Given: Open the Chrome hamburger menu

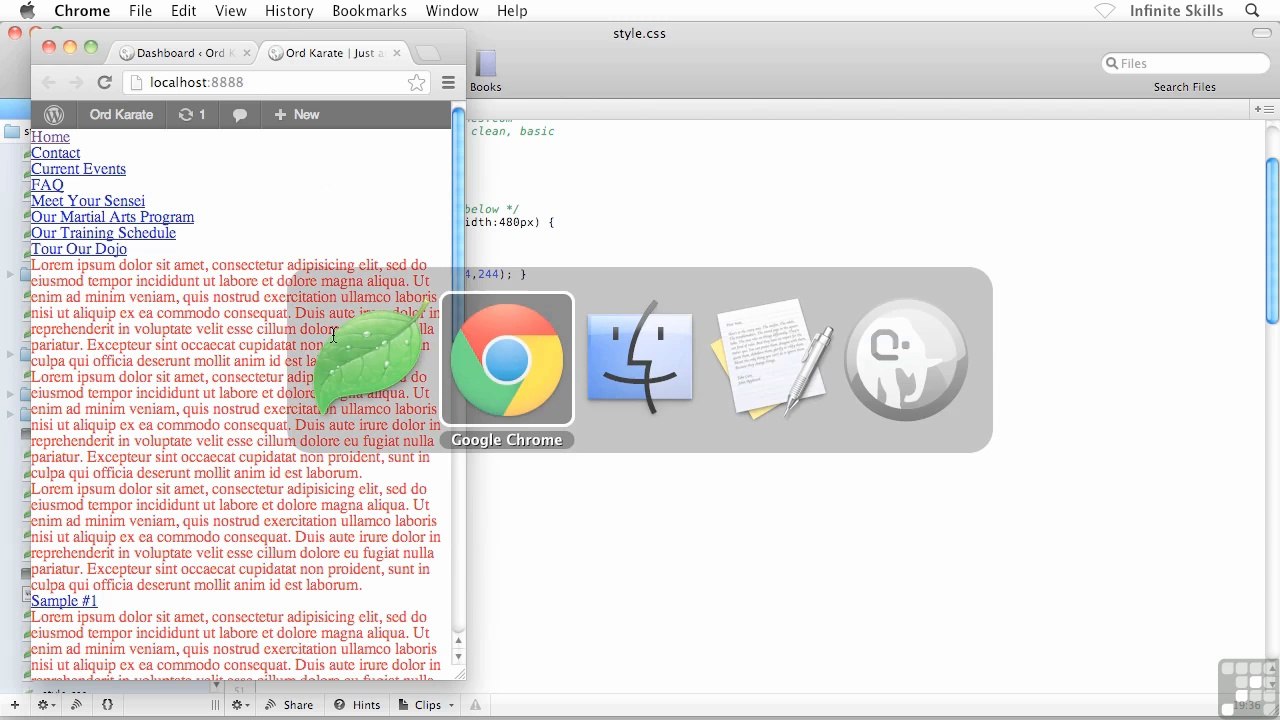Looking at the screenshot, I should tap(448, 83).
